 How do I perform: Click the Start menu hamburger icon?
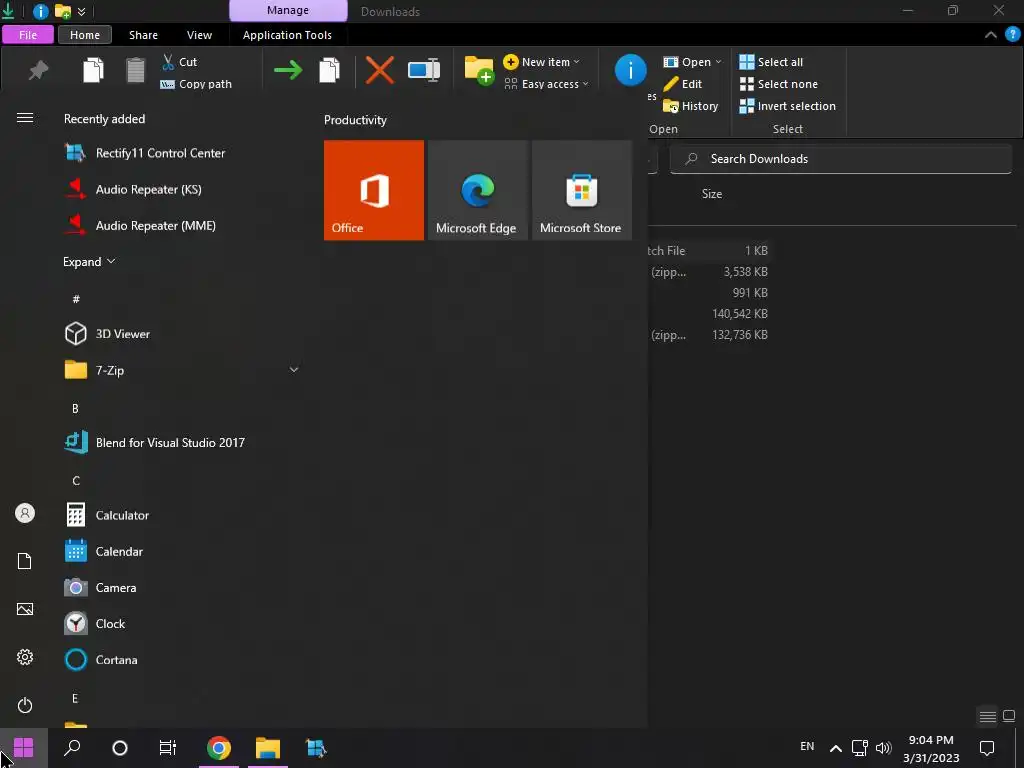click(25, 118)
